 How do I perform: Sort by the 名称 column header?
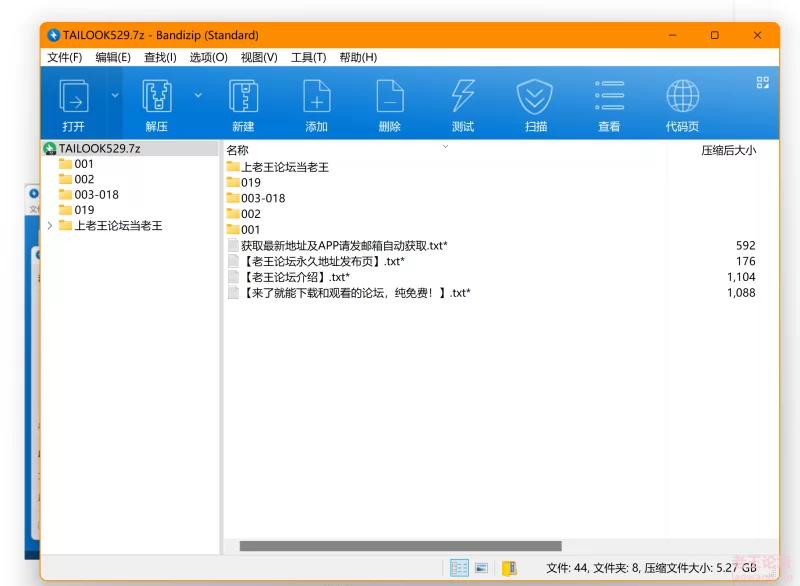[x=237, y=150]
